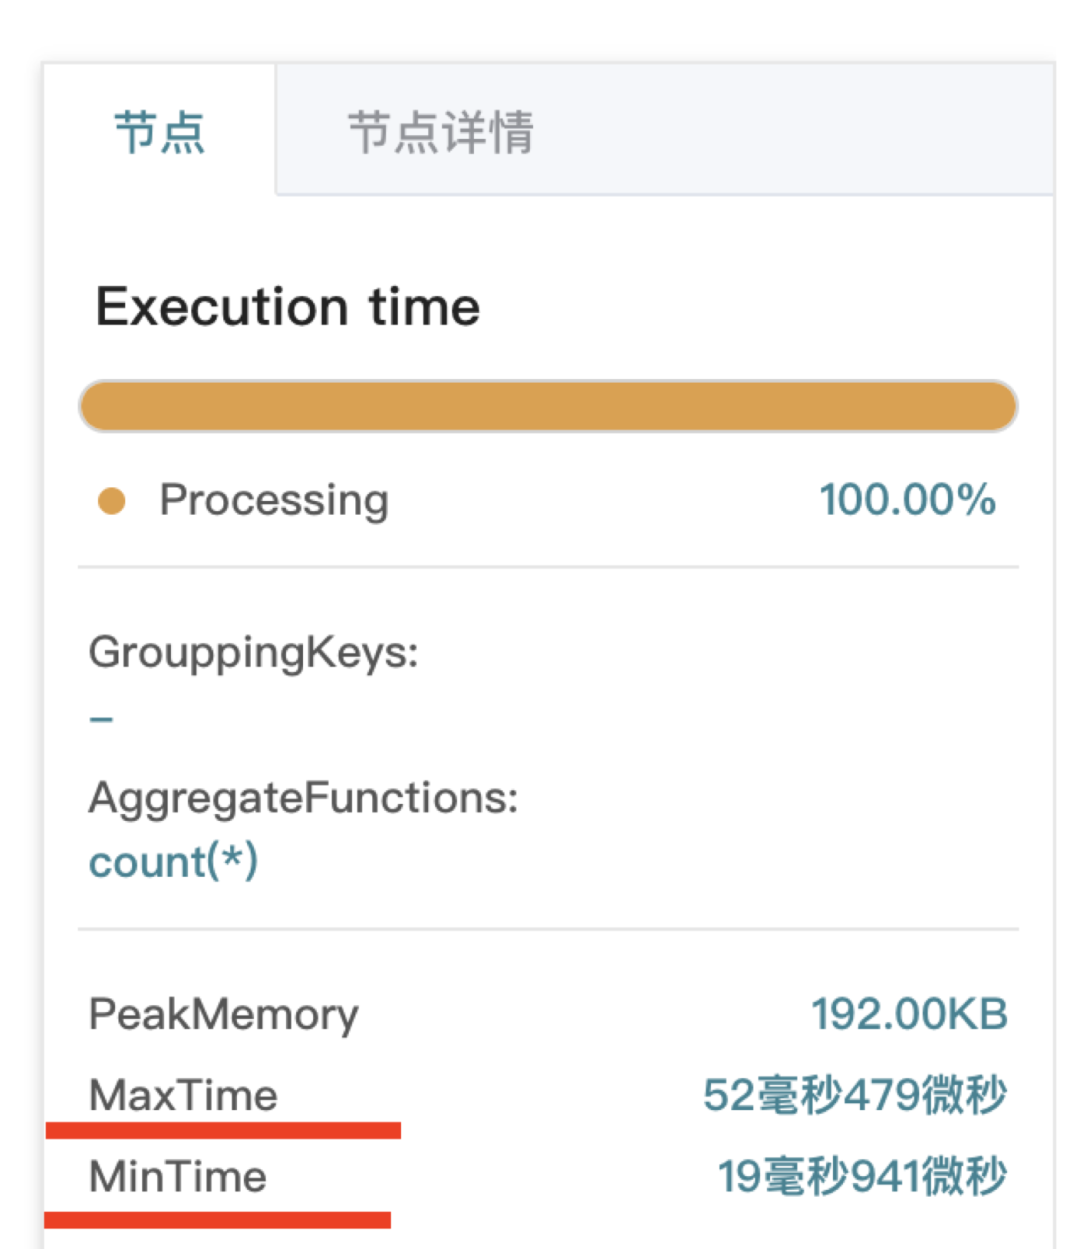Select the MaxTime label
Viewport: 1080px width, 1249px height.
click(x=183, y=1095)
